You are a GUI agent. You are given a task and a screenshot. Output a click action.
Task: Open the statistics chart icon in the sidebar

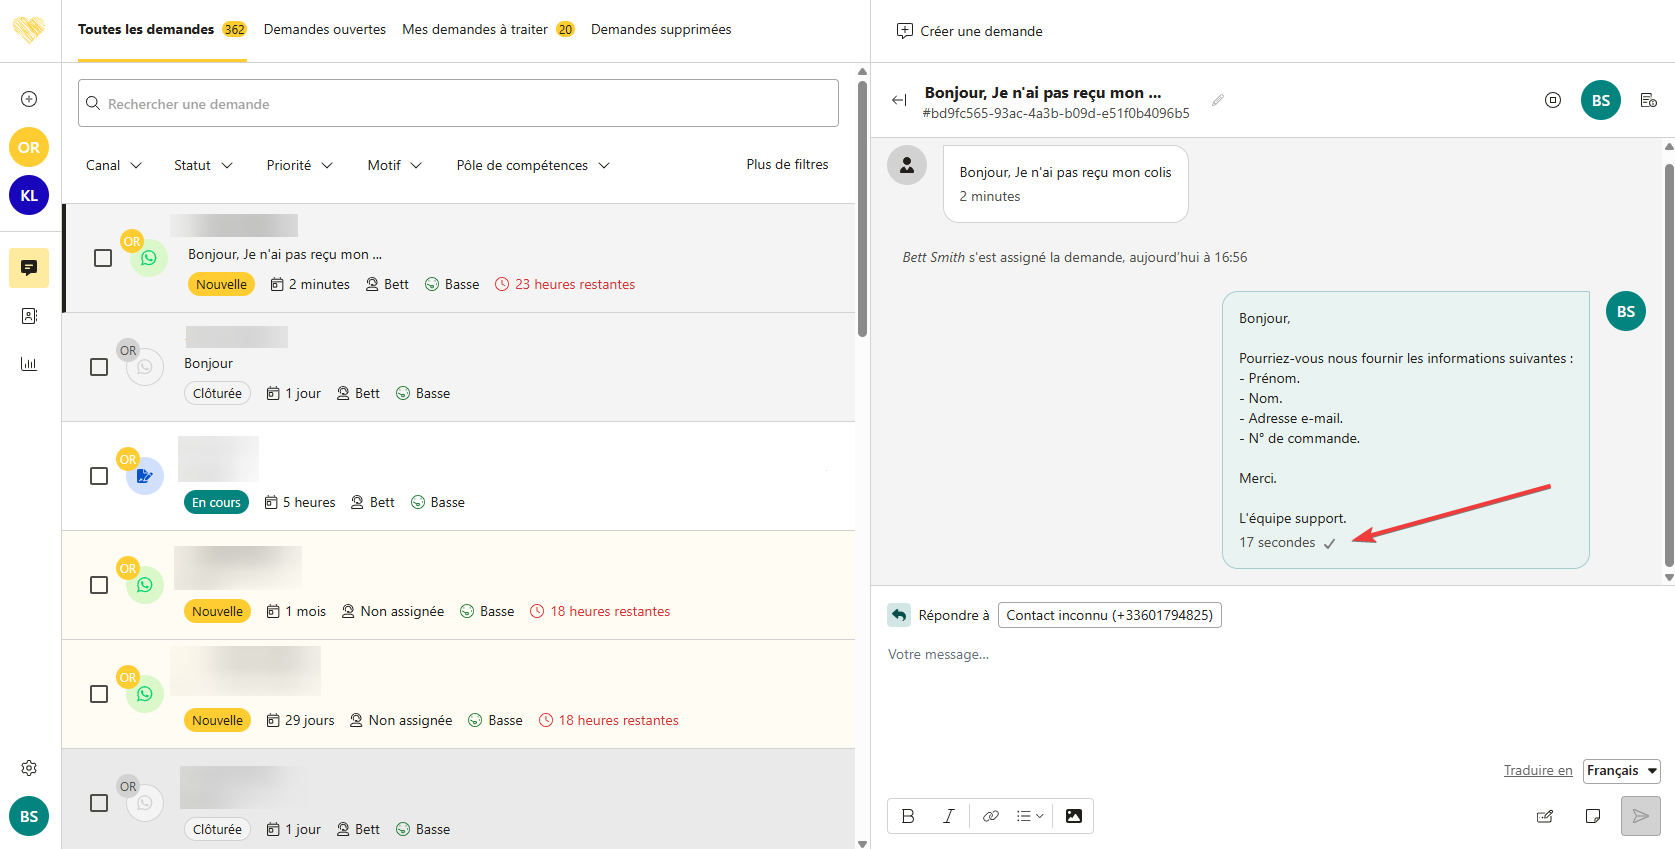29,364
